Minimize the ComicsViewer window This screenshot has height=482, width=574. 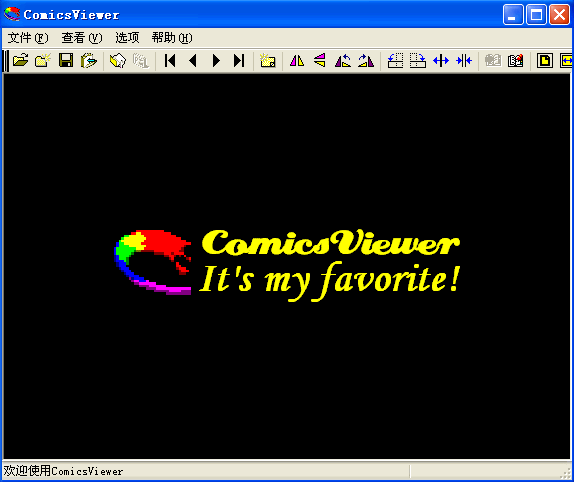point(513,15)
